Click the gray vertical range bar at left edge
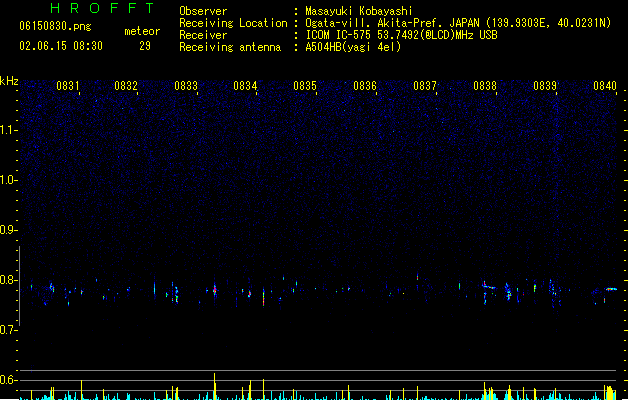The width and height of the screenshot is (629, 400). pos(20,286)
